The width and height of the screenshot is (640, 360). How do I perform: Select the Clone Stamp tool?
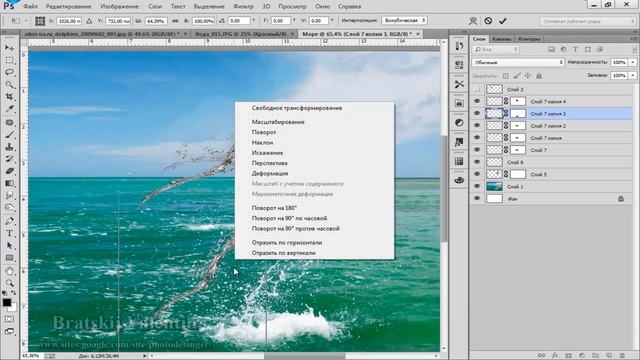[9, 147]
